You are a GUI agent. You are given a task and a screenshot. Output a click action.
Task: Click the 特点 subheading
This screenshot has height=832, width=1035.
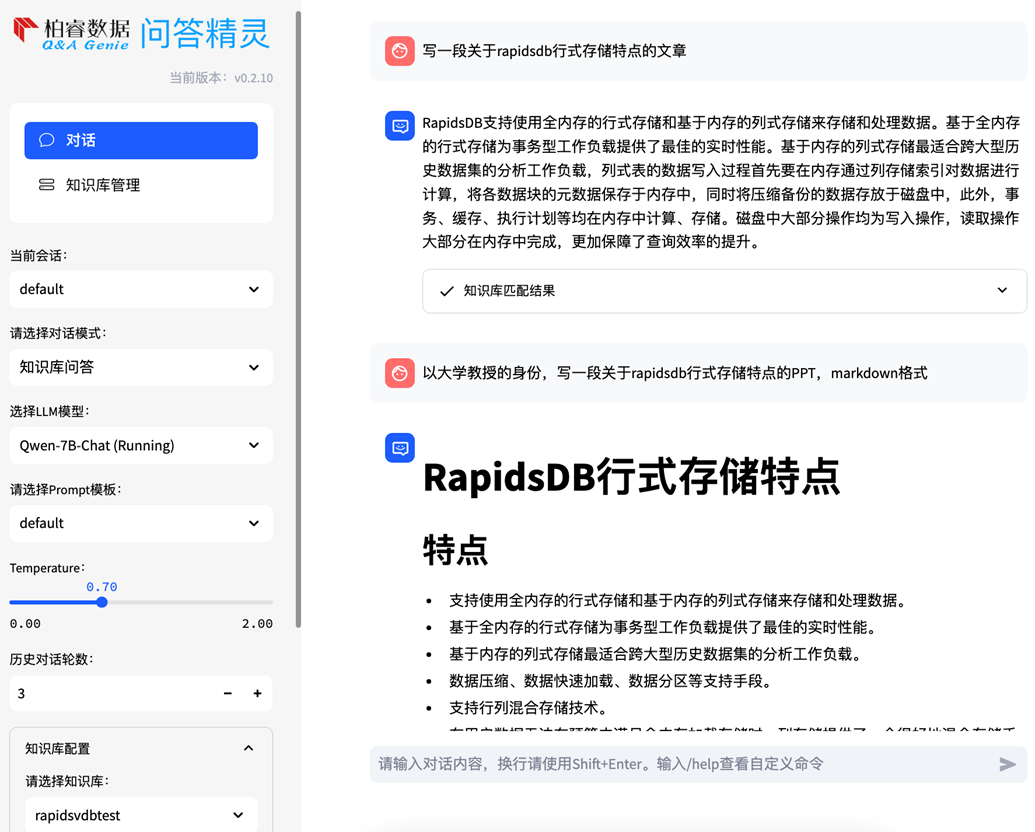coord(455,550)
